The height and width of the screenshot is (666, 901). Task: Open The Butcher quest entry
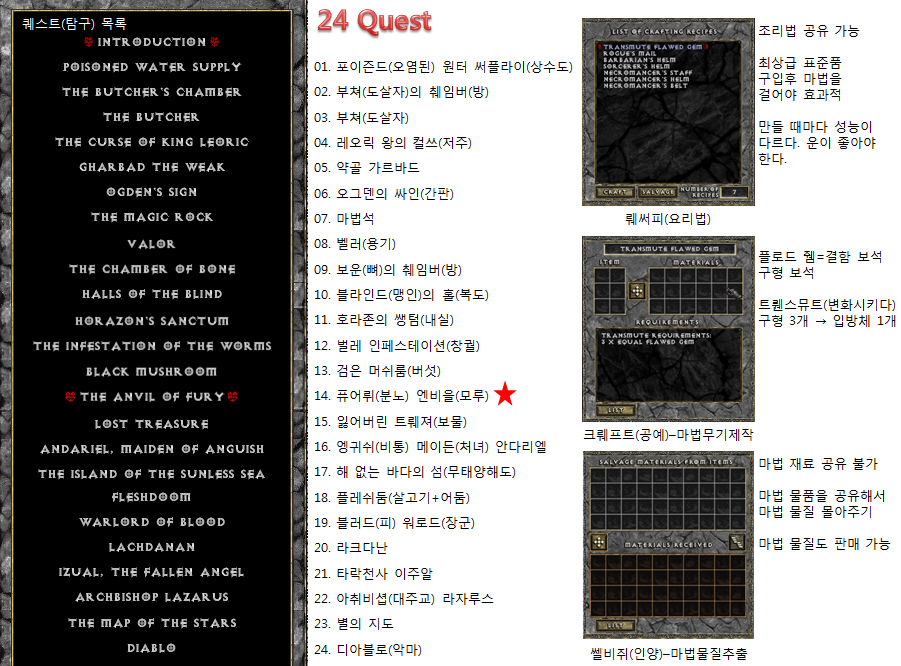(152, 117)
